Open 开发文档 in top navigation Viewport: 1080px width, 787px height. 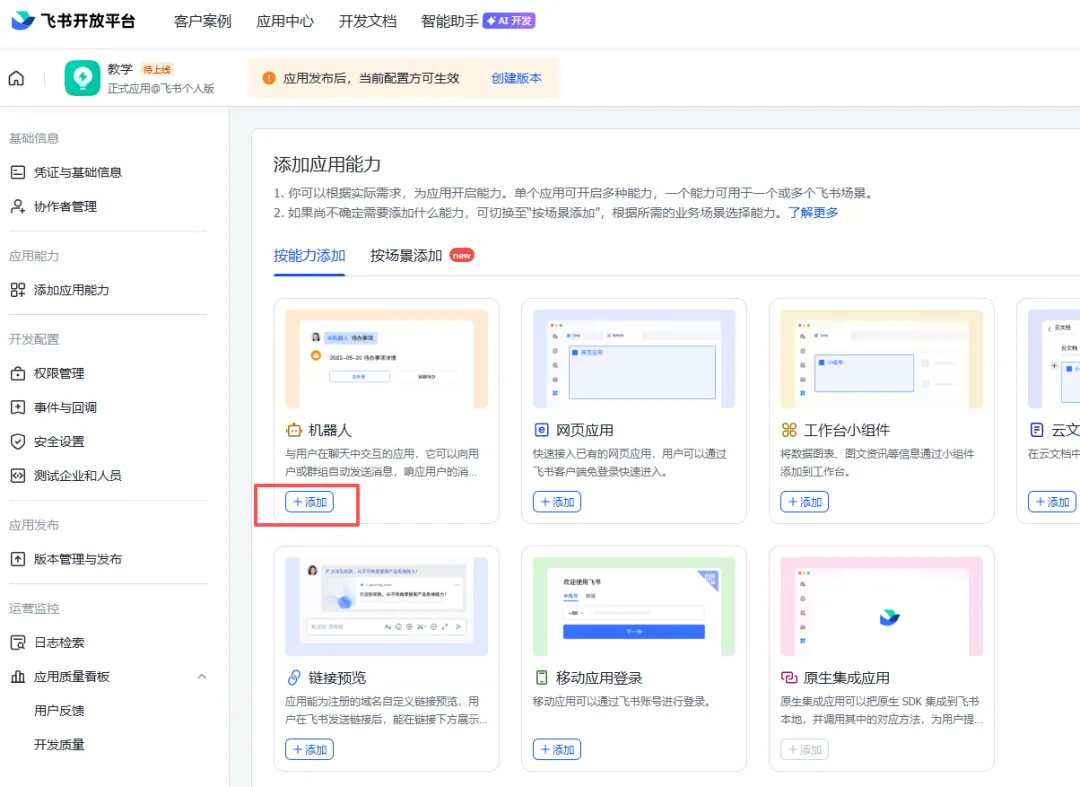tap(368, 21)
